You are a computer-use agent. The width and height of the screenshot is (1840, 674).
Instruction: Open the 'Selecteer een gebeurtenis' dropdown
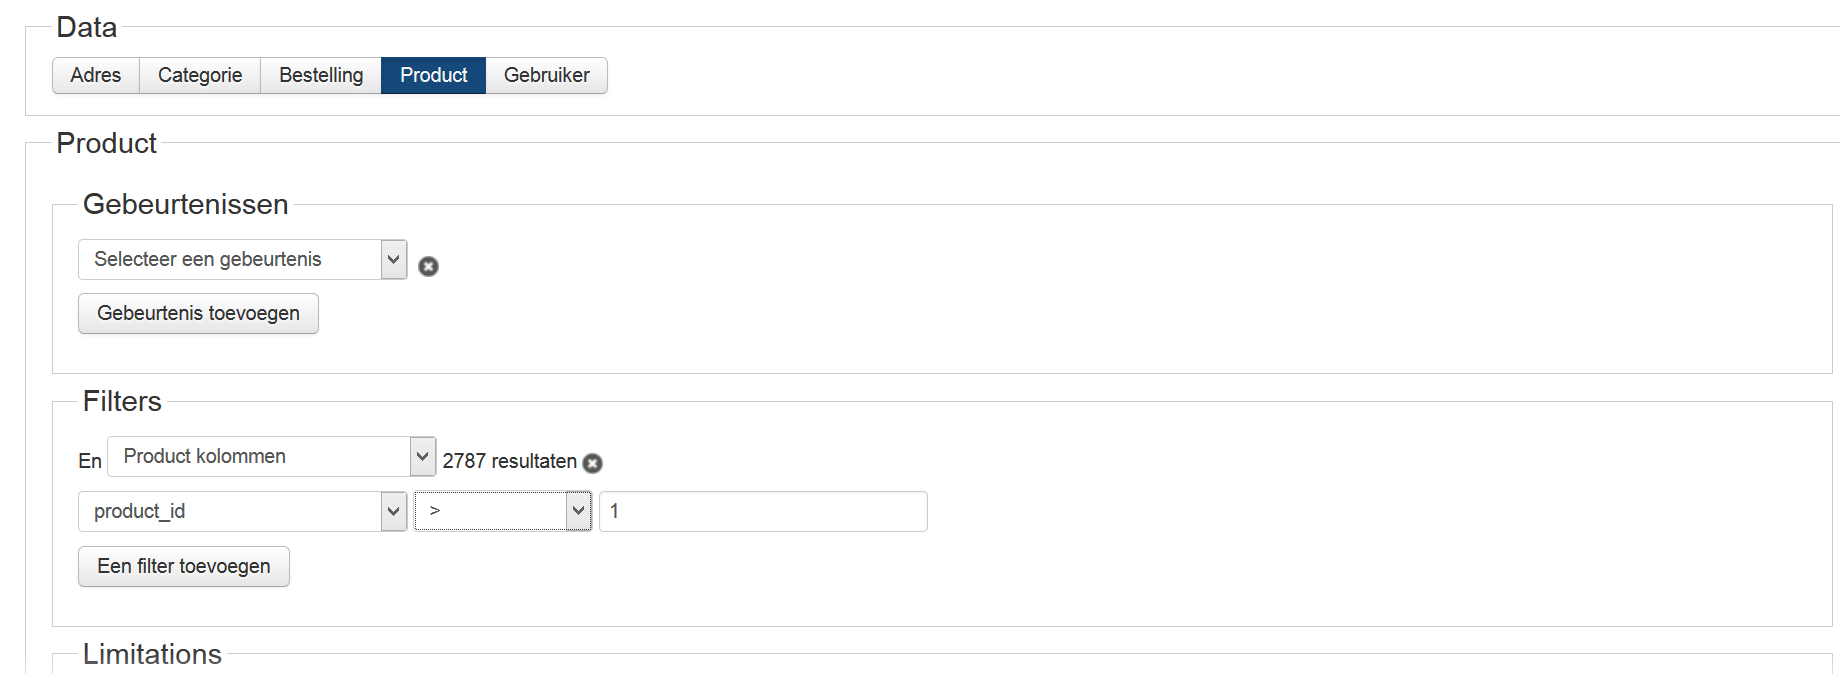(x=242, y=260)
